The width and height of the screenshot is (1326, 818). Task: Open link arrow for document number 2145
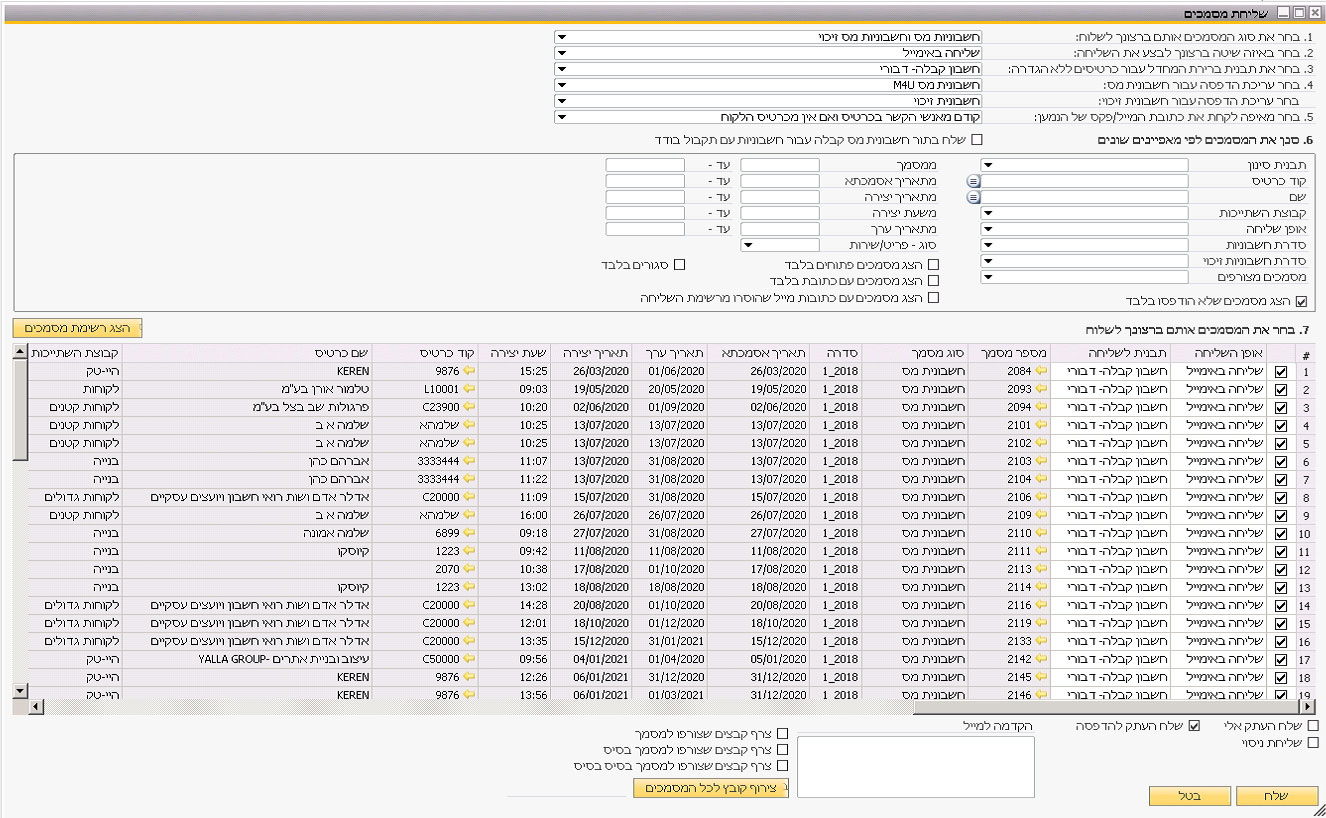tap(1041, 677)
